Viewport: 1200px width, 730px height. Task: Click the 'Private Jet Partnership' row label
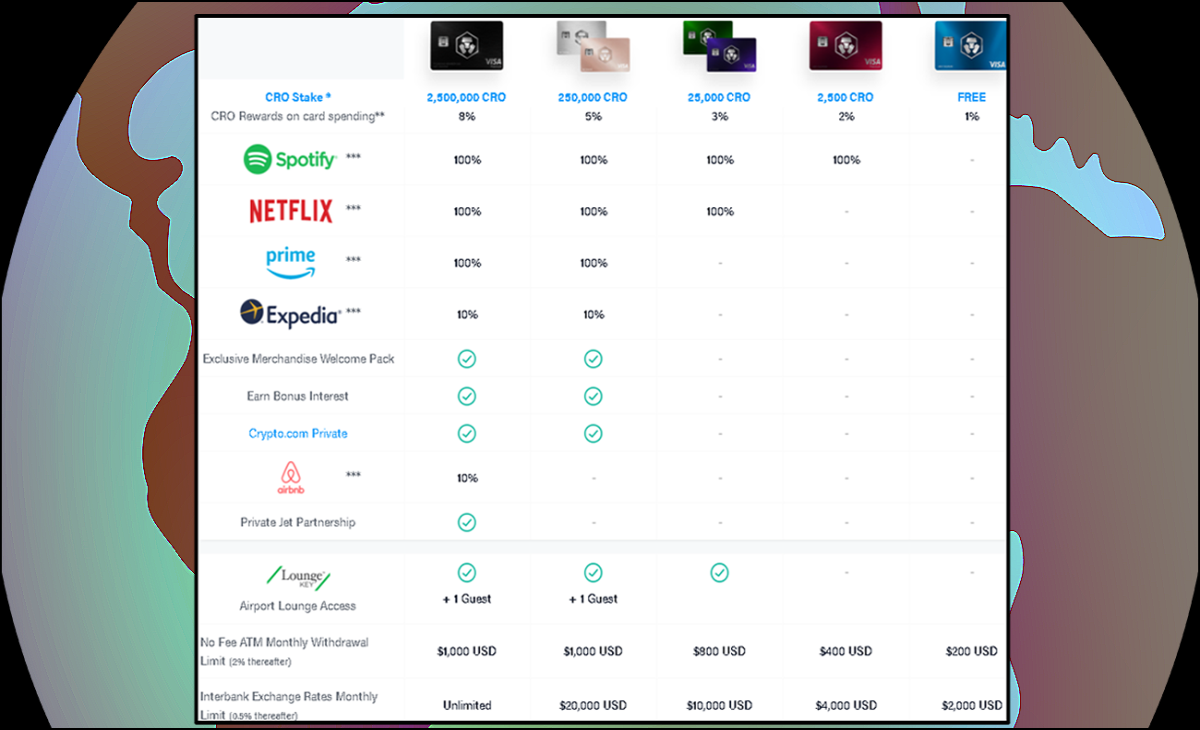[298, 522]
